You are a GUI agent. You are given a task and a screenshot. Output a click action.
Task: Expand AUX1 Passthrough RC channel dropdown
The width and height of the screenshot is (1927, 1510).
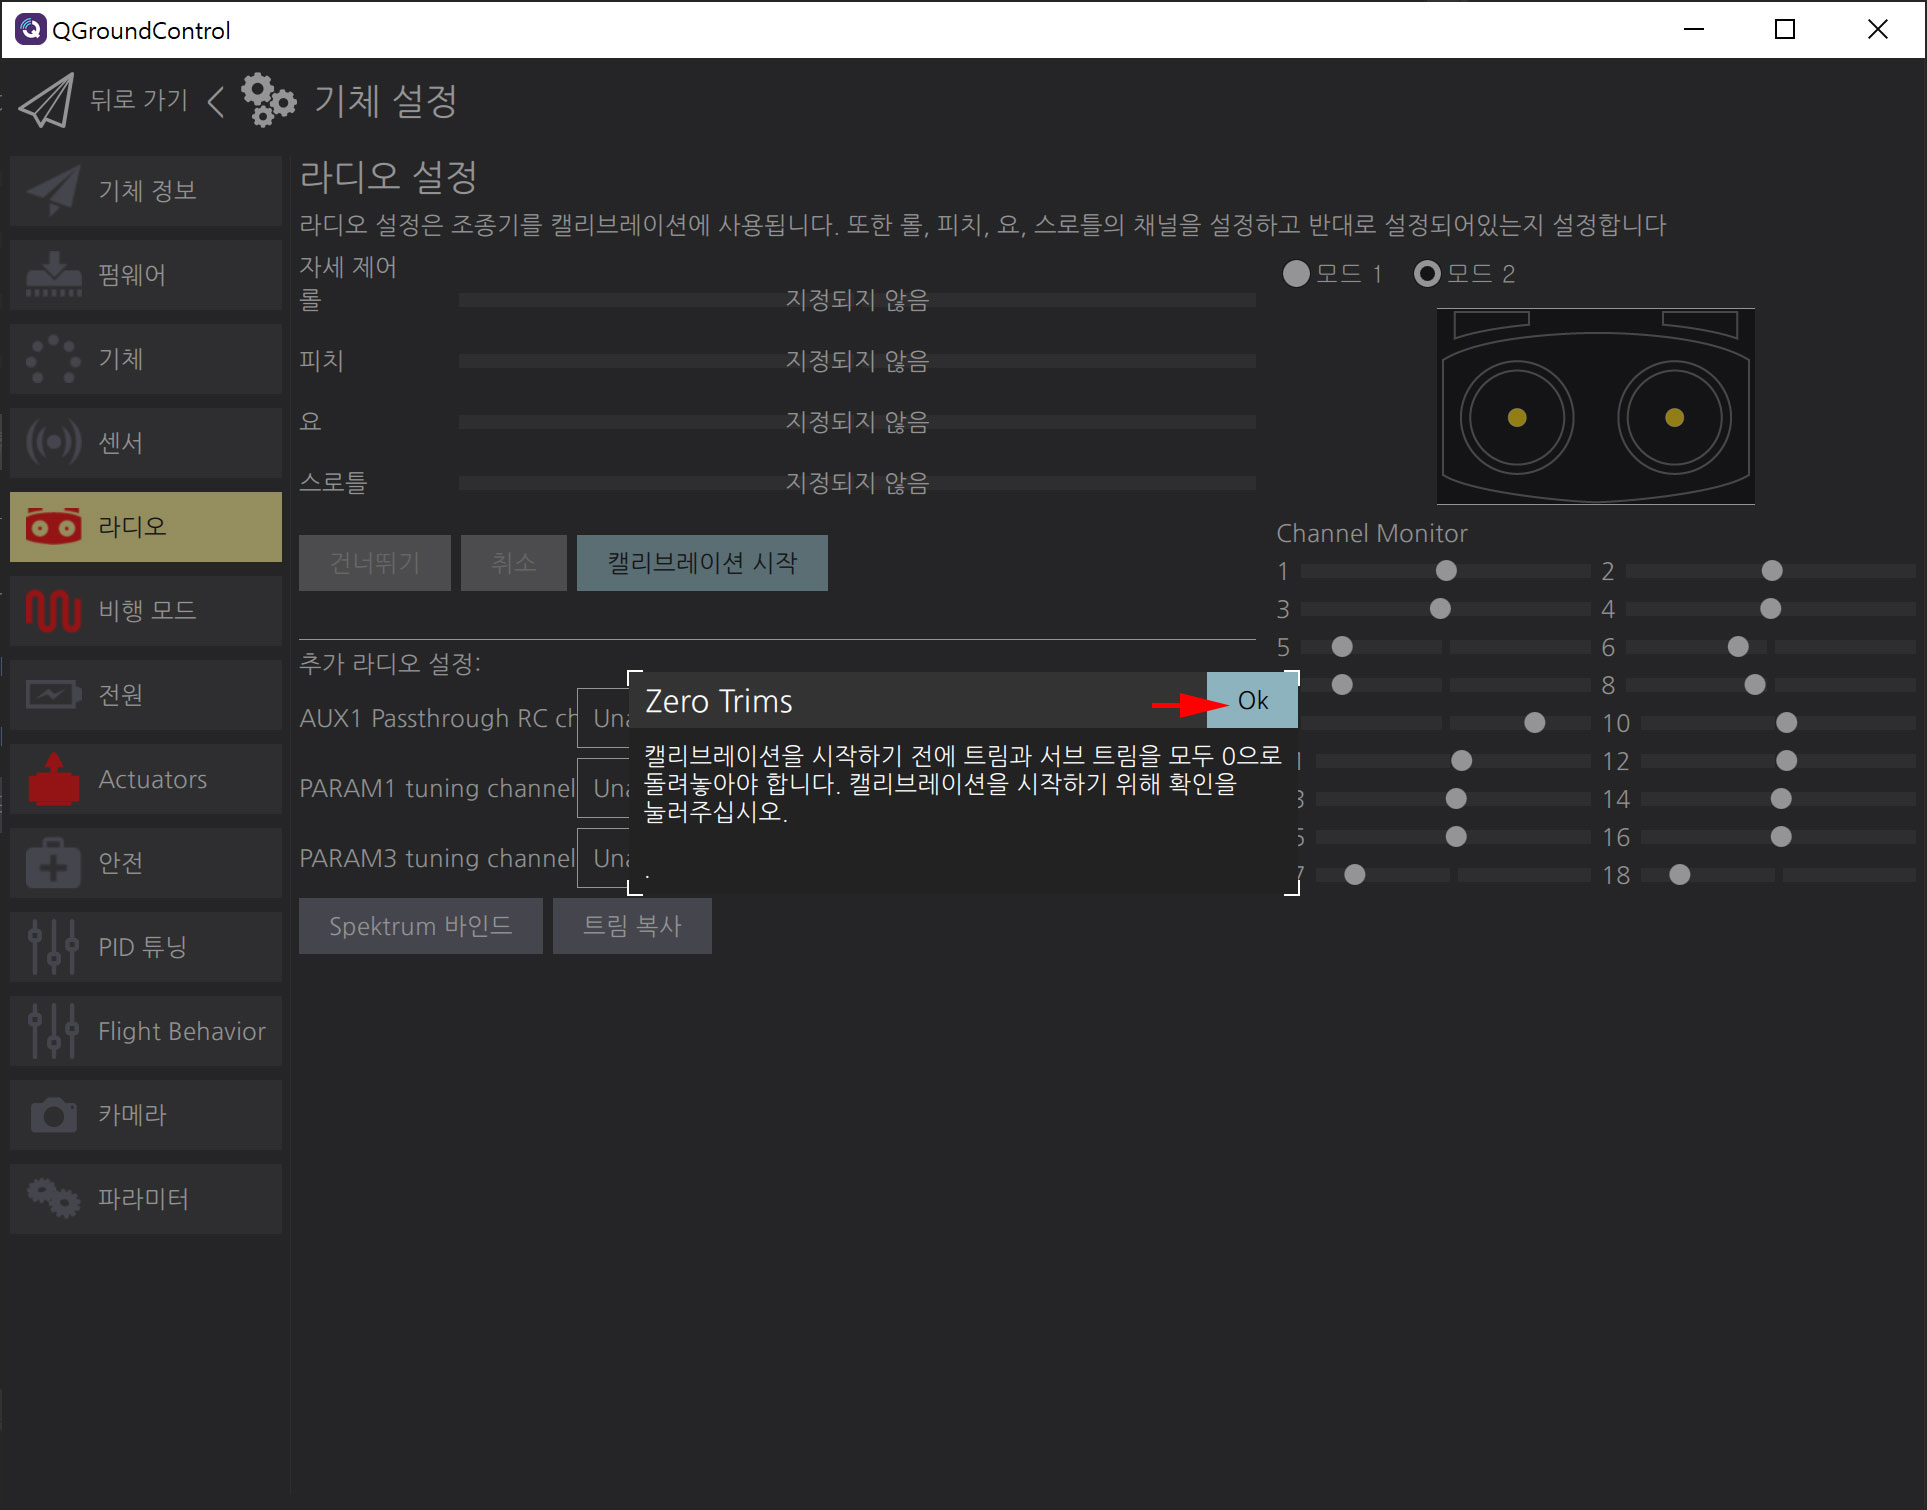point(603,718)
